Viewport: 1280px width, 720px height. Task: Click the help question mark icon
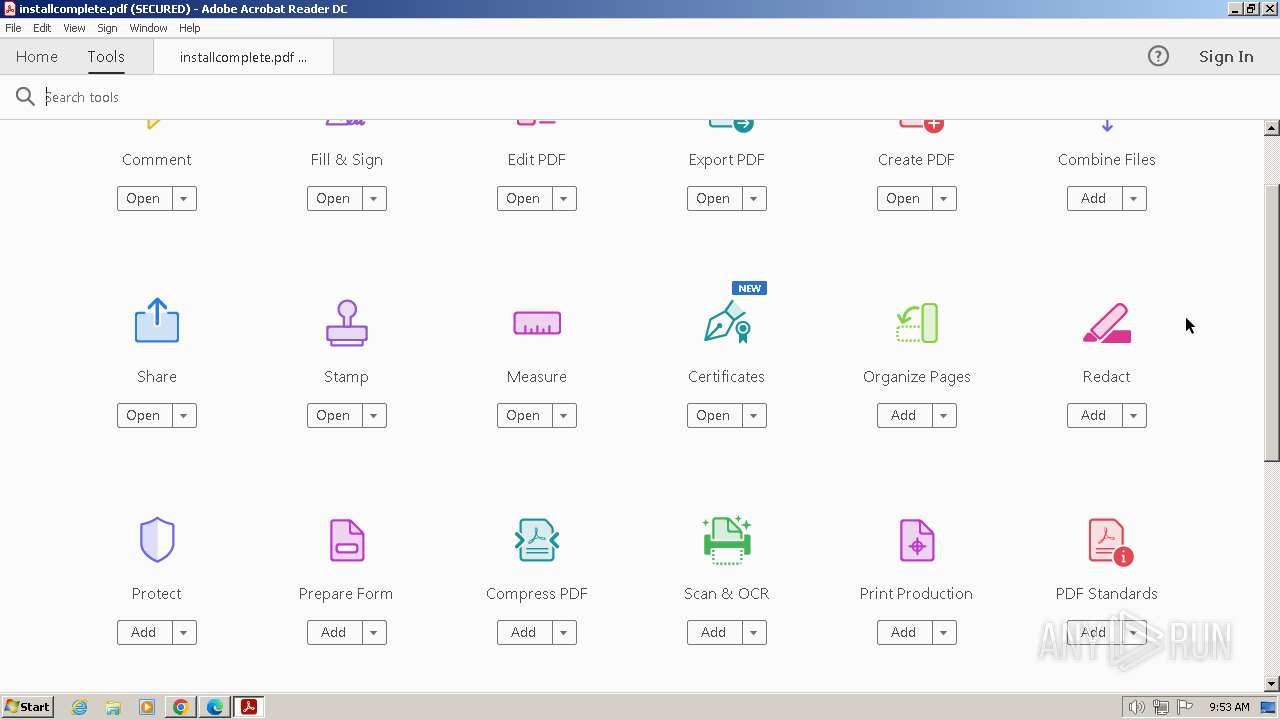click(x=1158, y=57)
